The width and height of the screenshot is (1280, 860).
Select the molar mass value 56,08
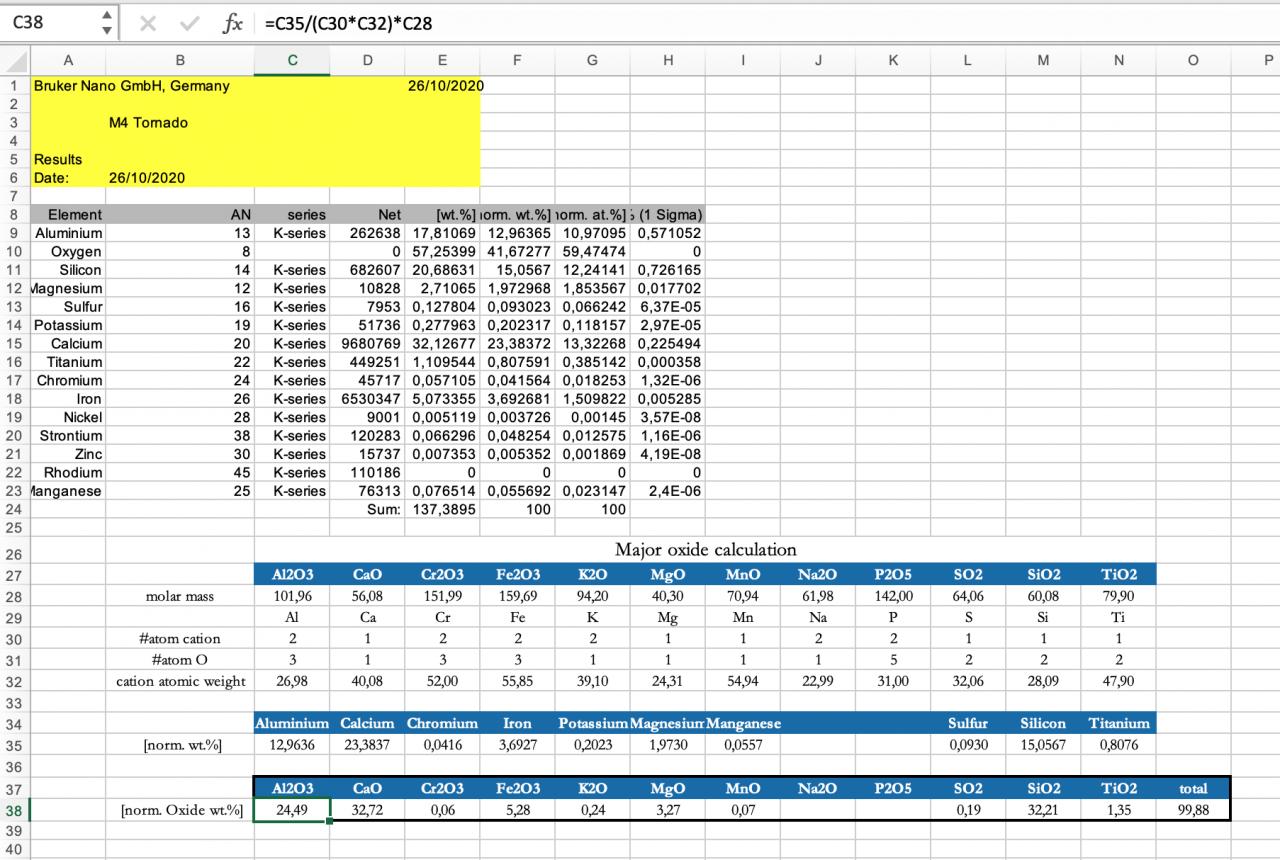(x=367, y=596)
